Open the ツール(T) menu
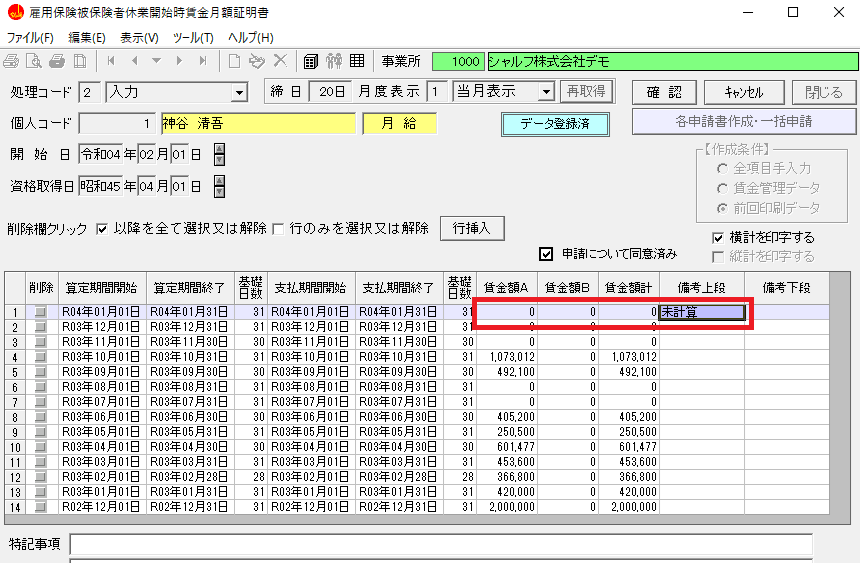Viewport: 860px width, 563px height. pyautogui.click(x=193, y=37)
